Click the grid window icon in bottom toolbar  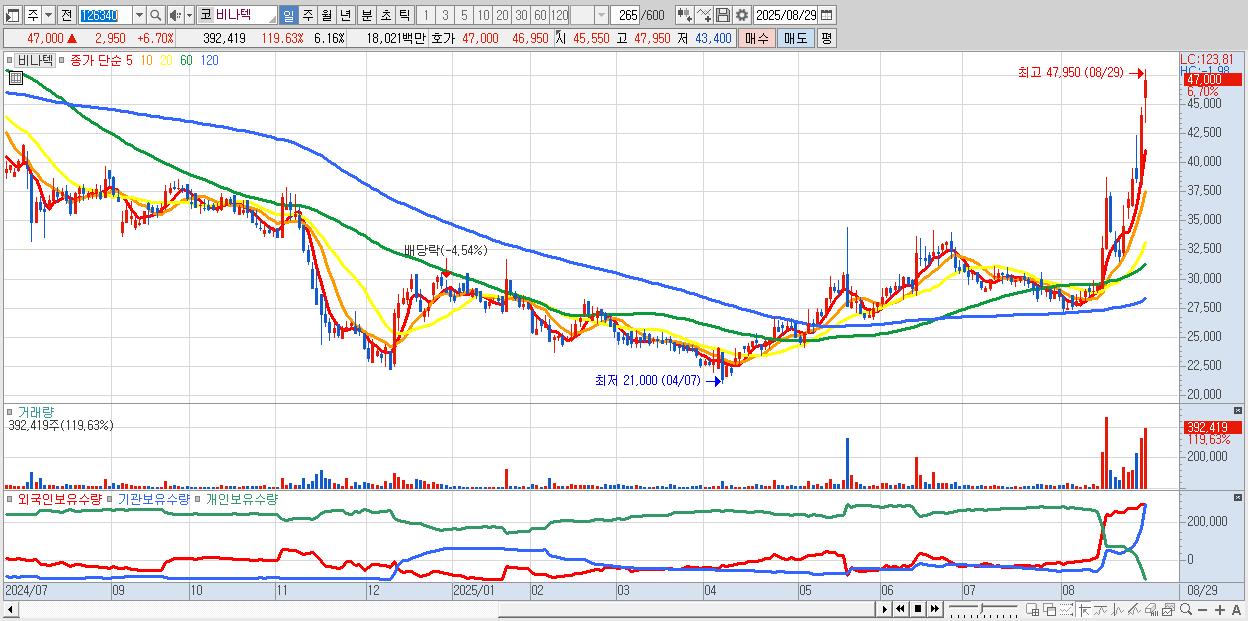point(1032,609)
